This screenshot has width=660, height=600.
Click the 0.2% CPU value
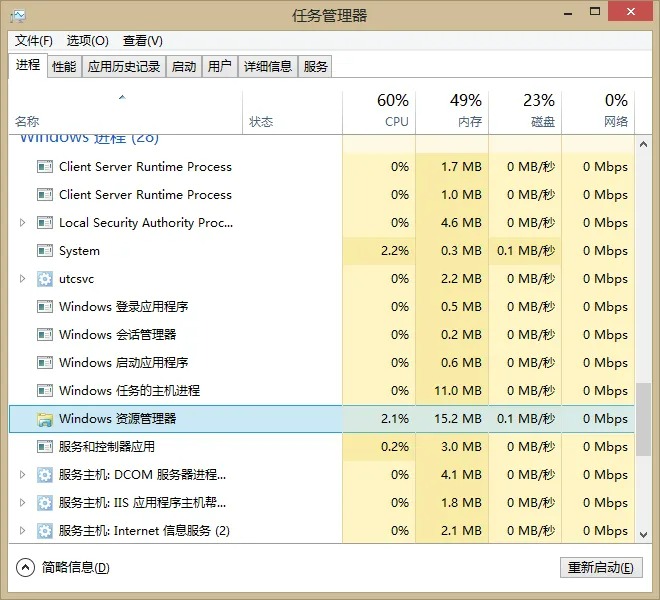tap(395, 446)
